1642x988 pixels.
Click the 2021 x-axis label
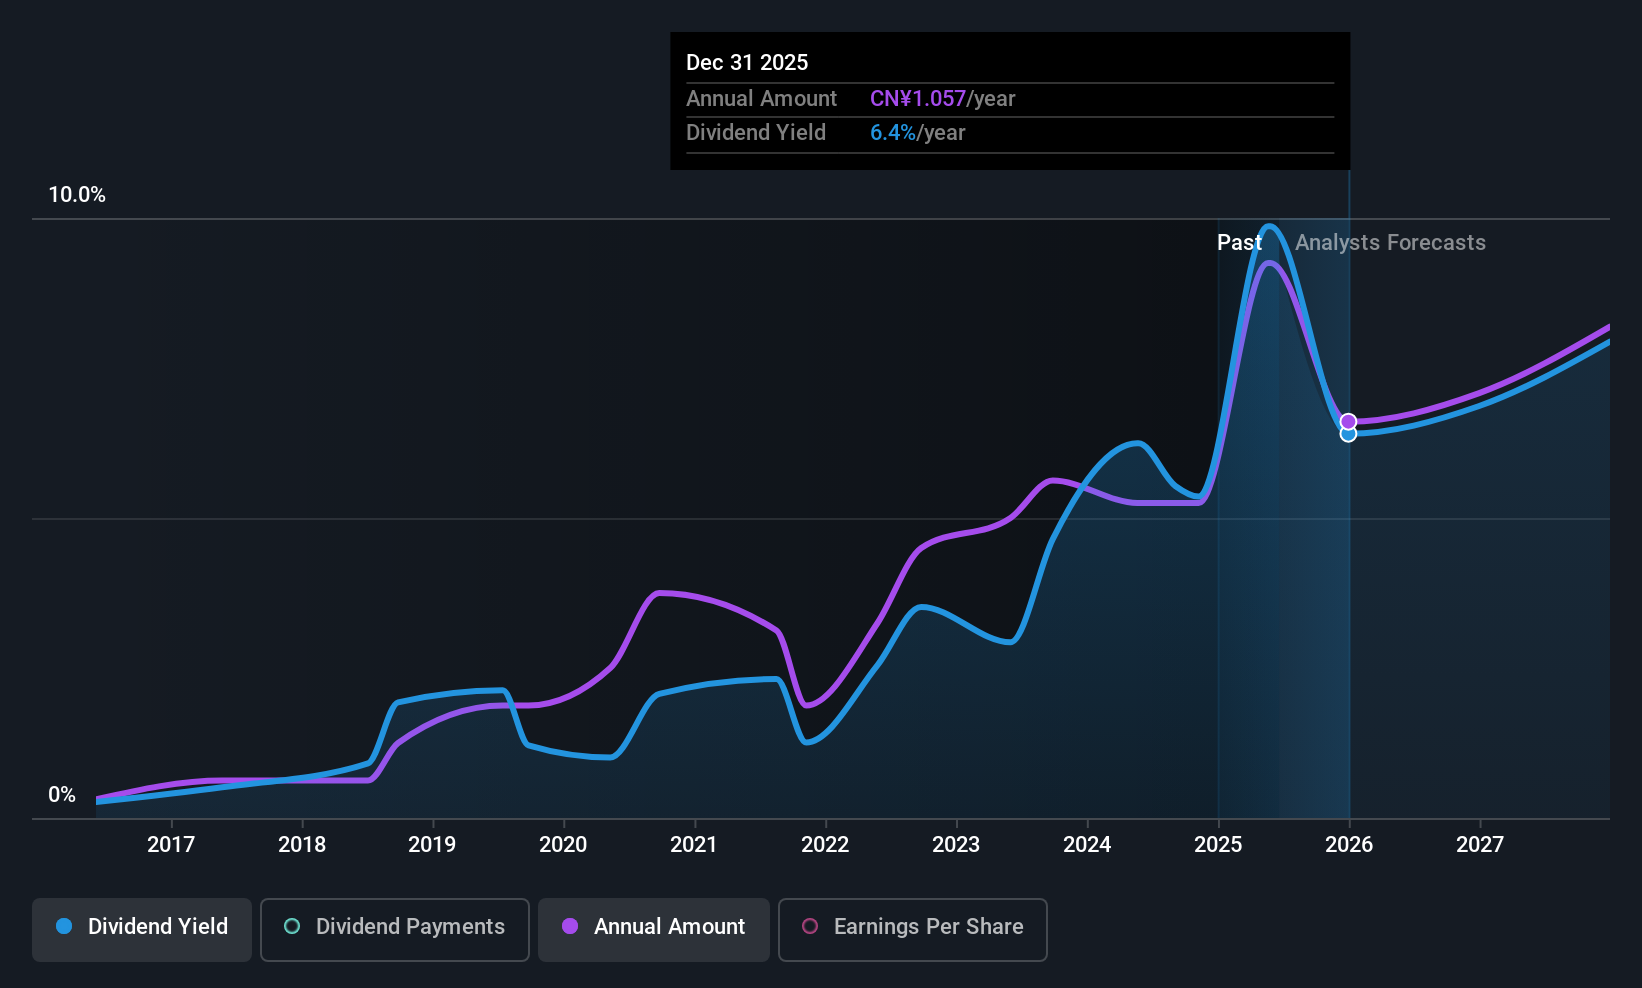[x=694, y=844]
